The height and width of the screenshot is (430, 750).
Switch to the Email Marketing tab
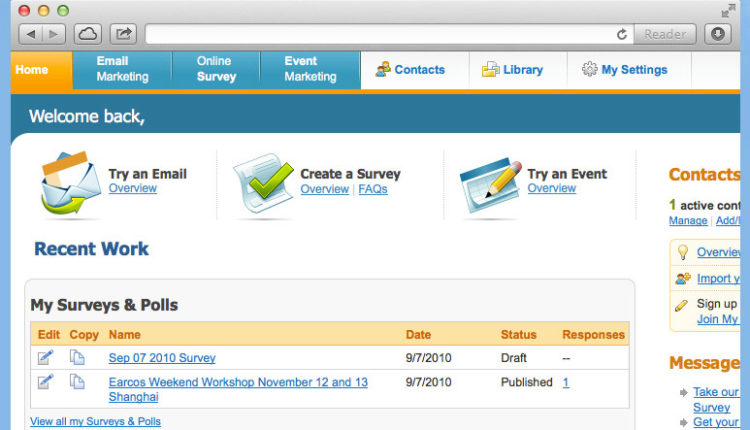[122, 70]
